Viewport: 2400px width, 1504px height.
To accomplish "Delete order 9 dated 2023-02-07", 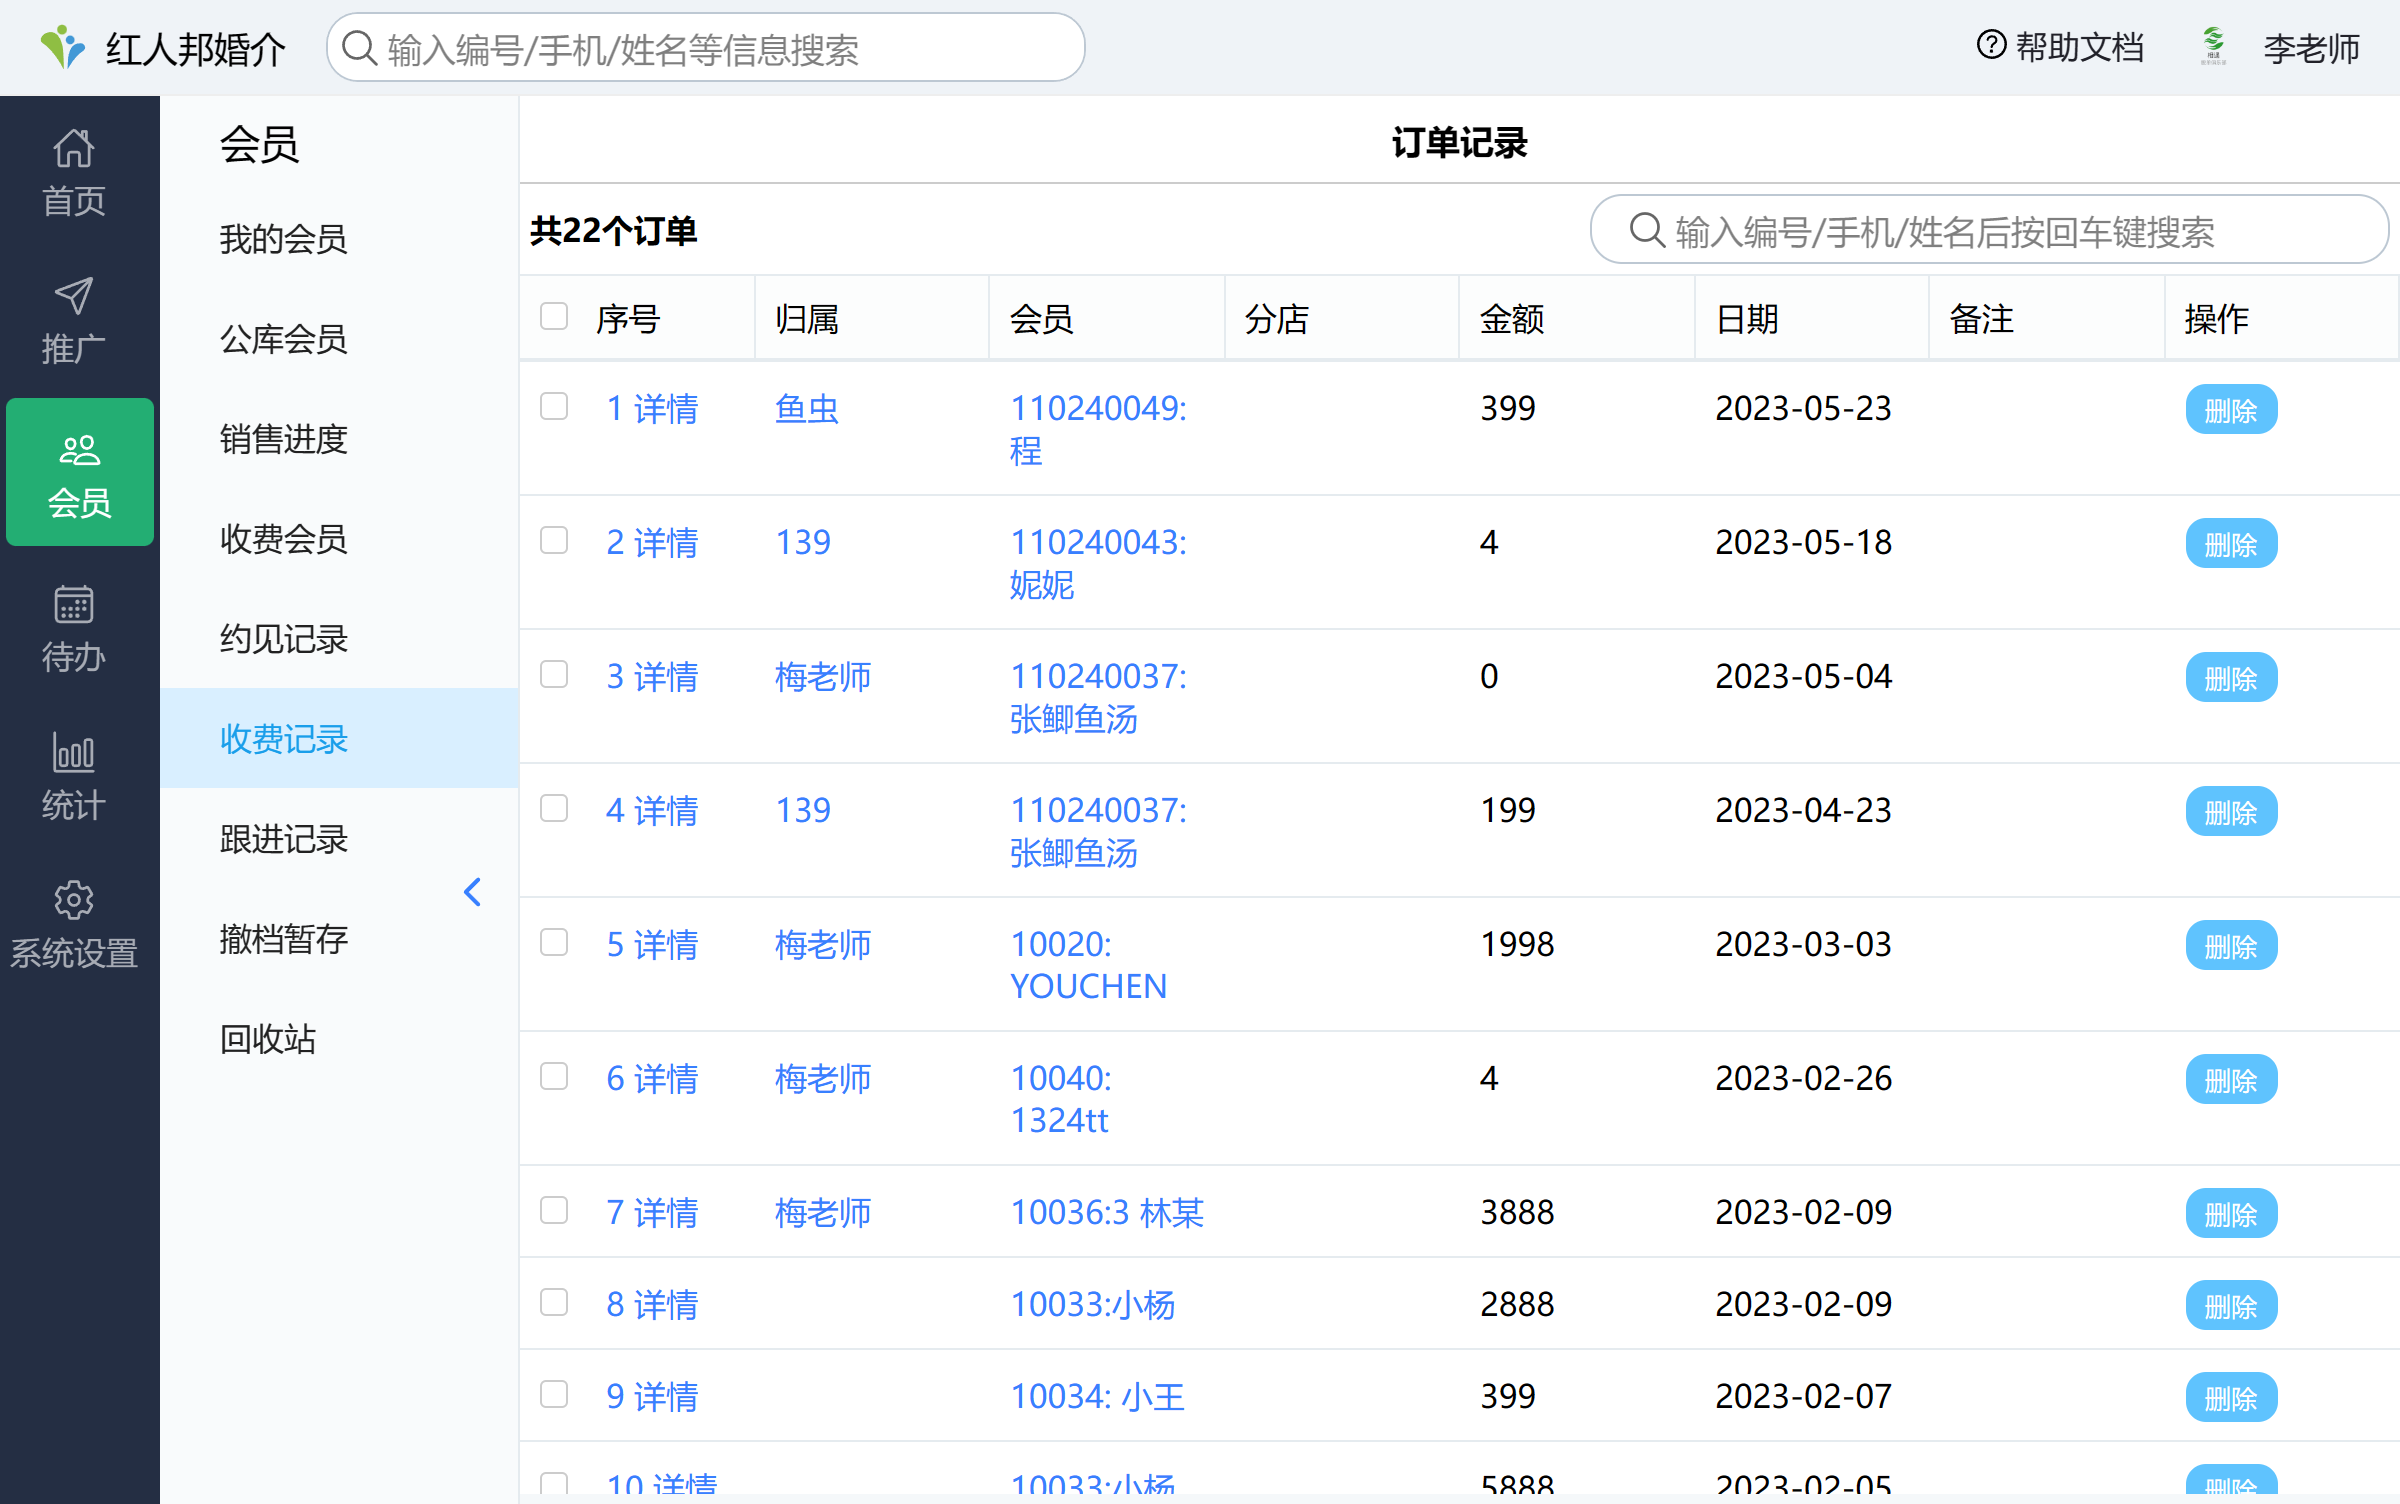I will pyautogui.click(x=2231, y=1398).
